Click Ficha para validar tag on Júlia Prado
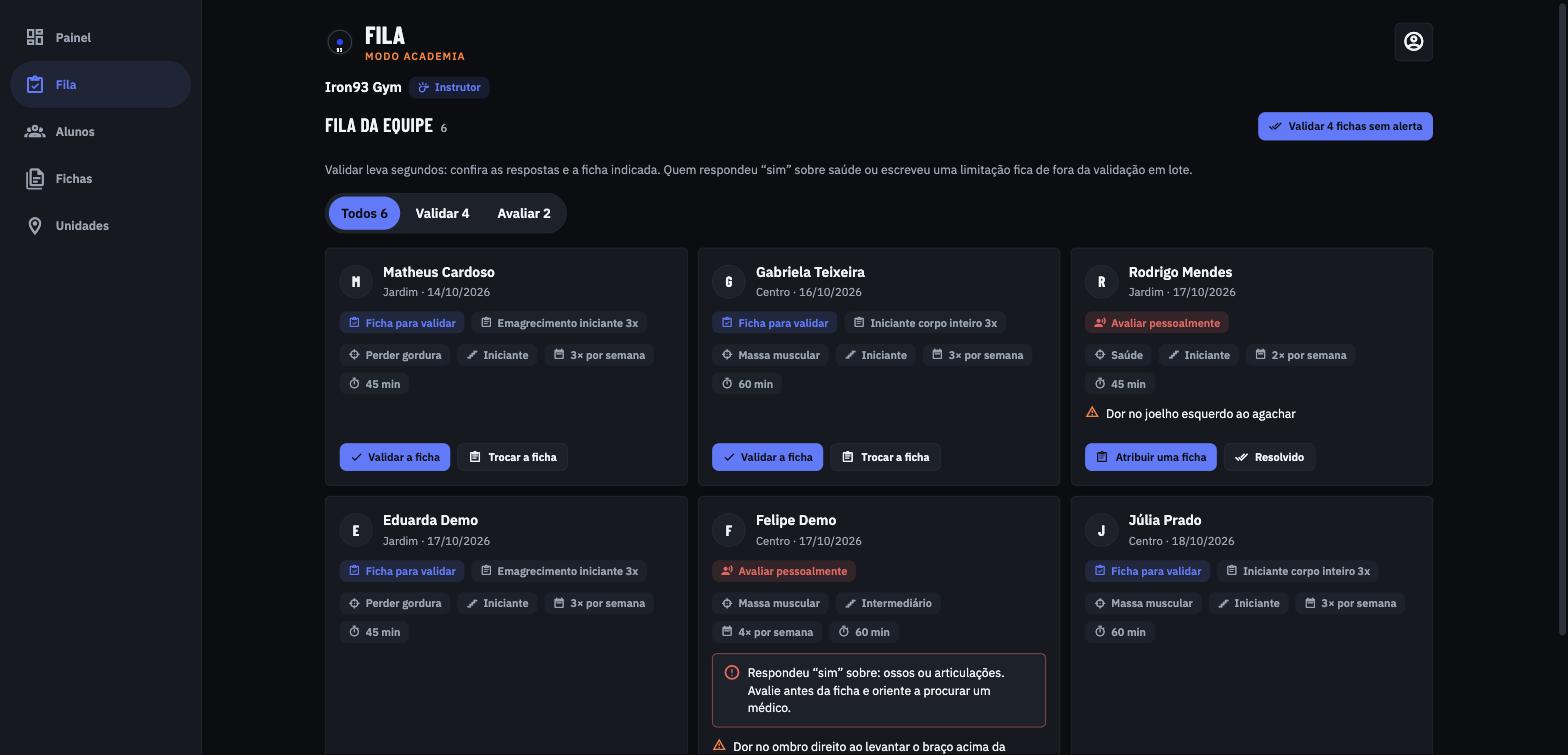The height and width of the screenshot is (755, 1568). [x=1148, y=571]
